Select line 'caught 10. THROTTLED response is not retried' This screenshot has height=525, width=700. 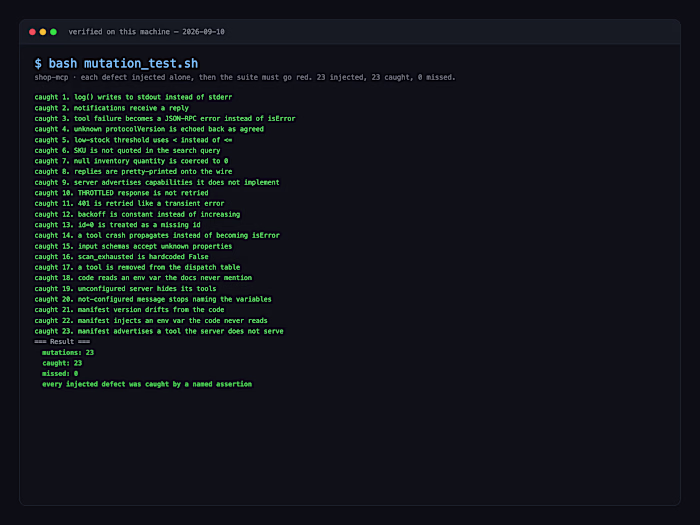tap(121, 193)
